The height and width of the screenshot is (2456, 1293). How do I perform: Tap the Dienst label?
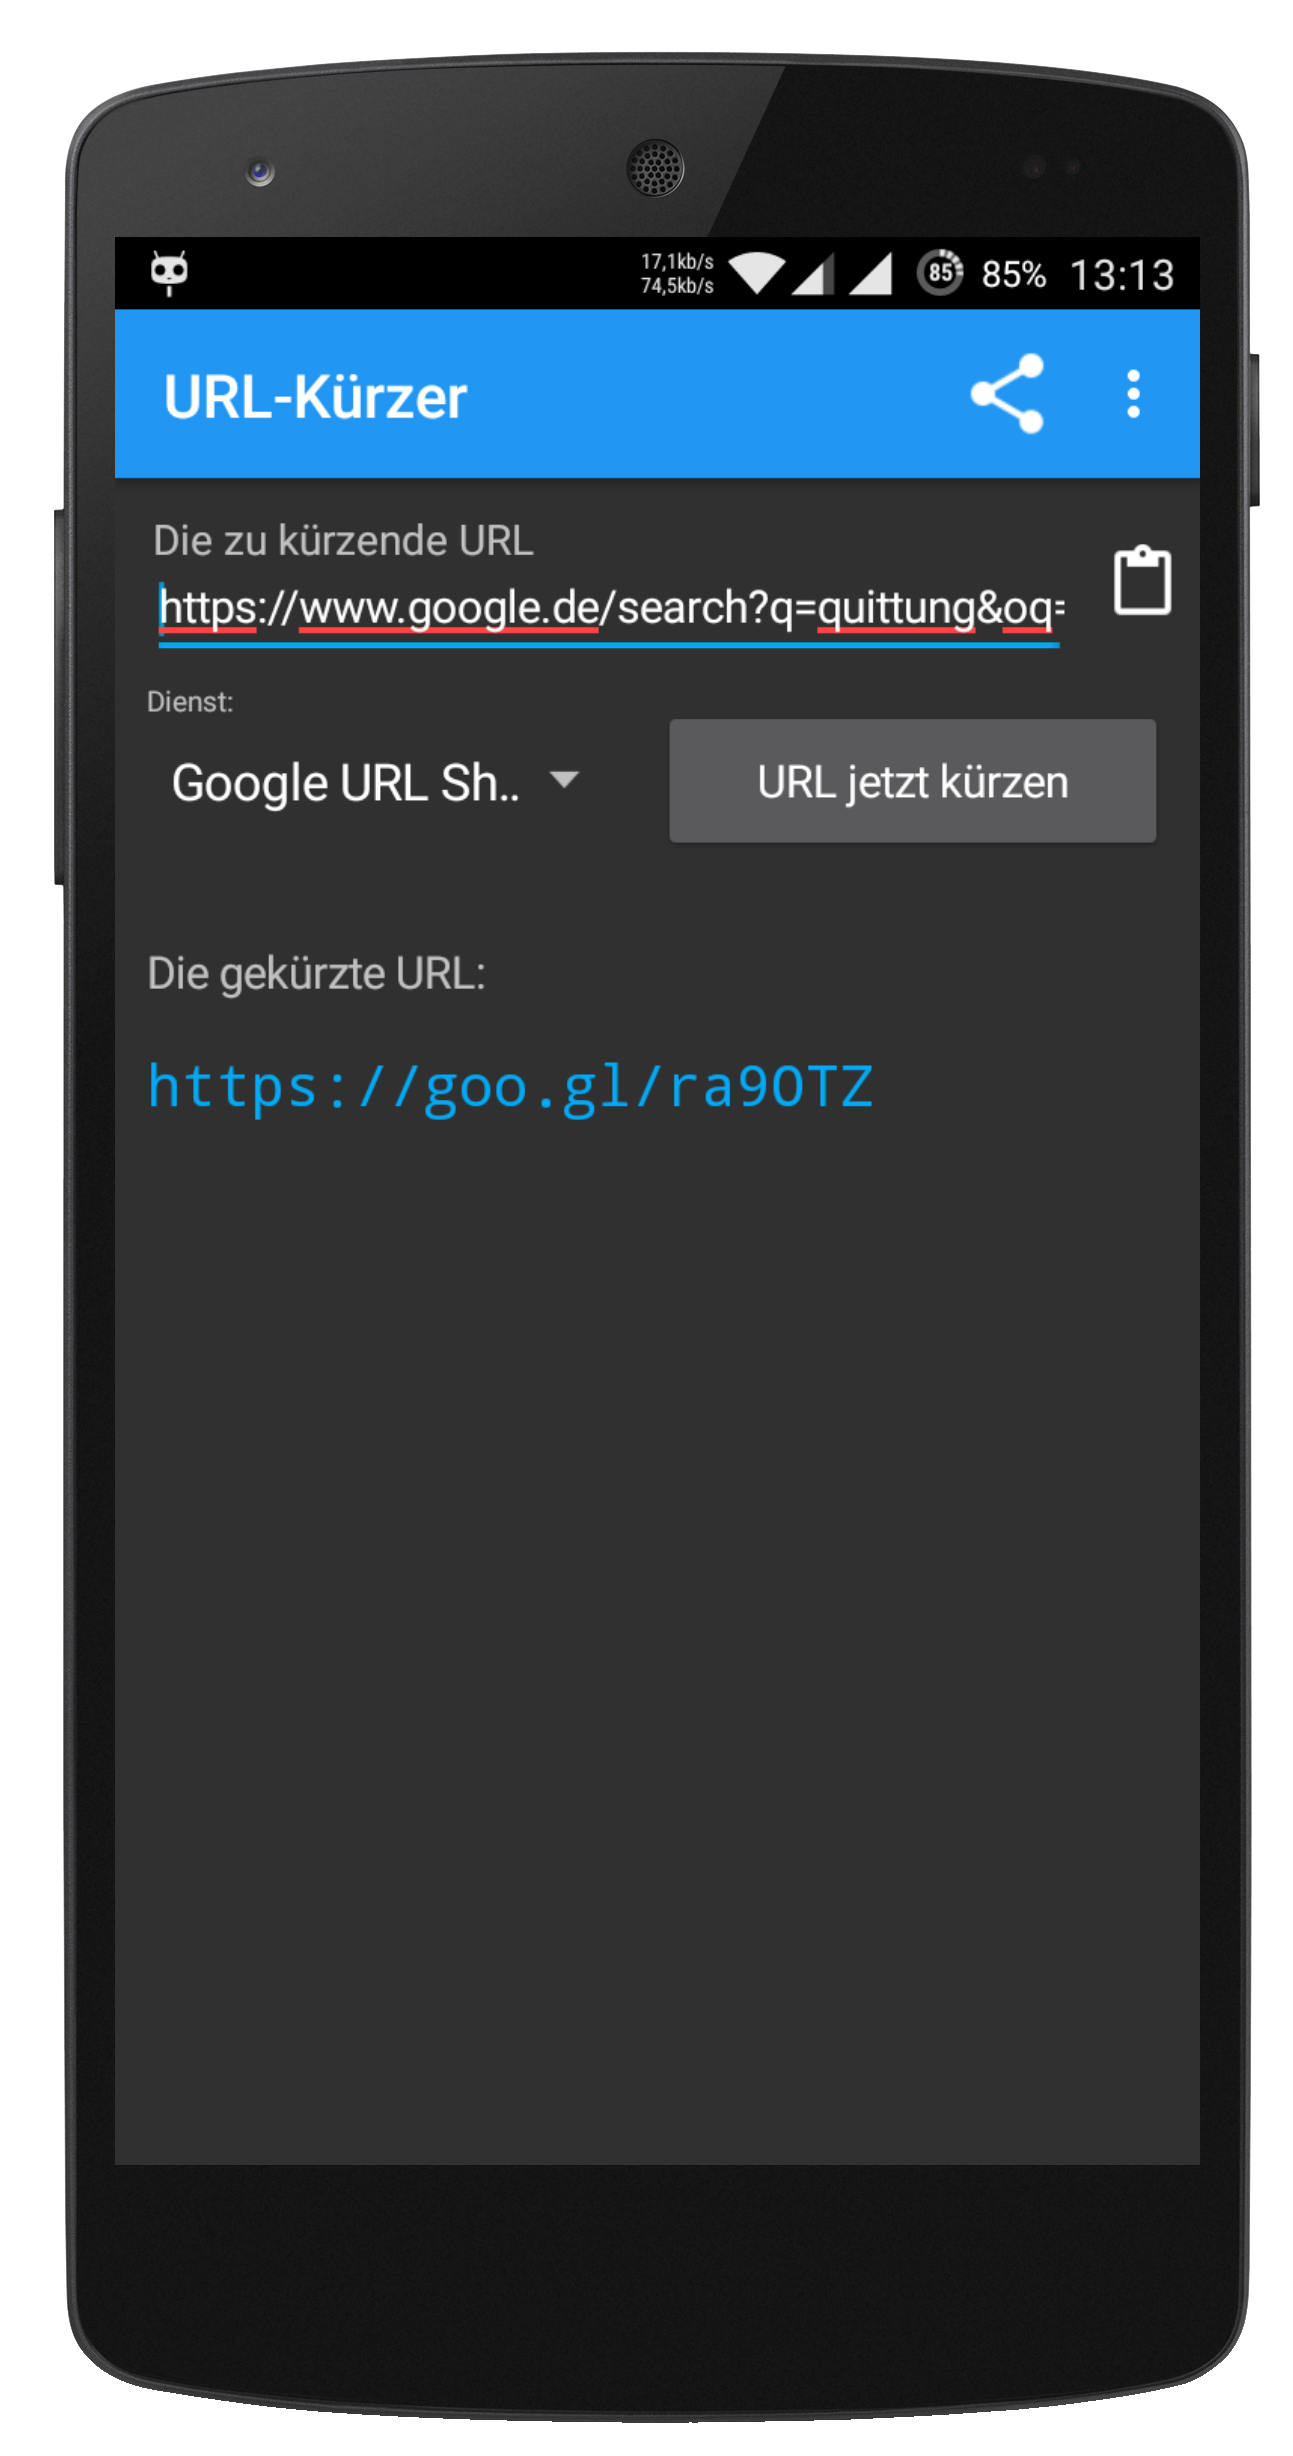[x=190, y=702]
